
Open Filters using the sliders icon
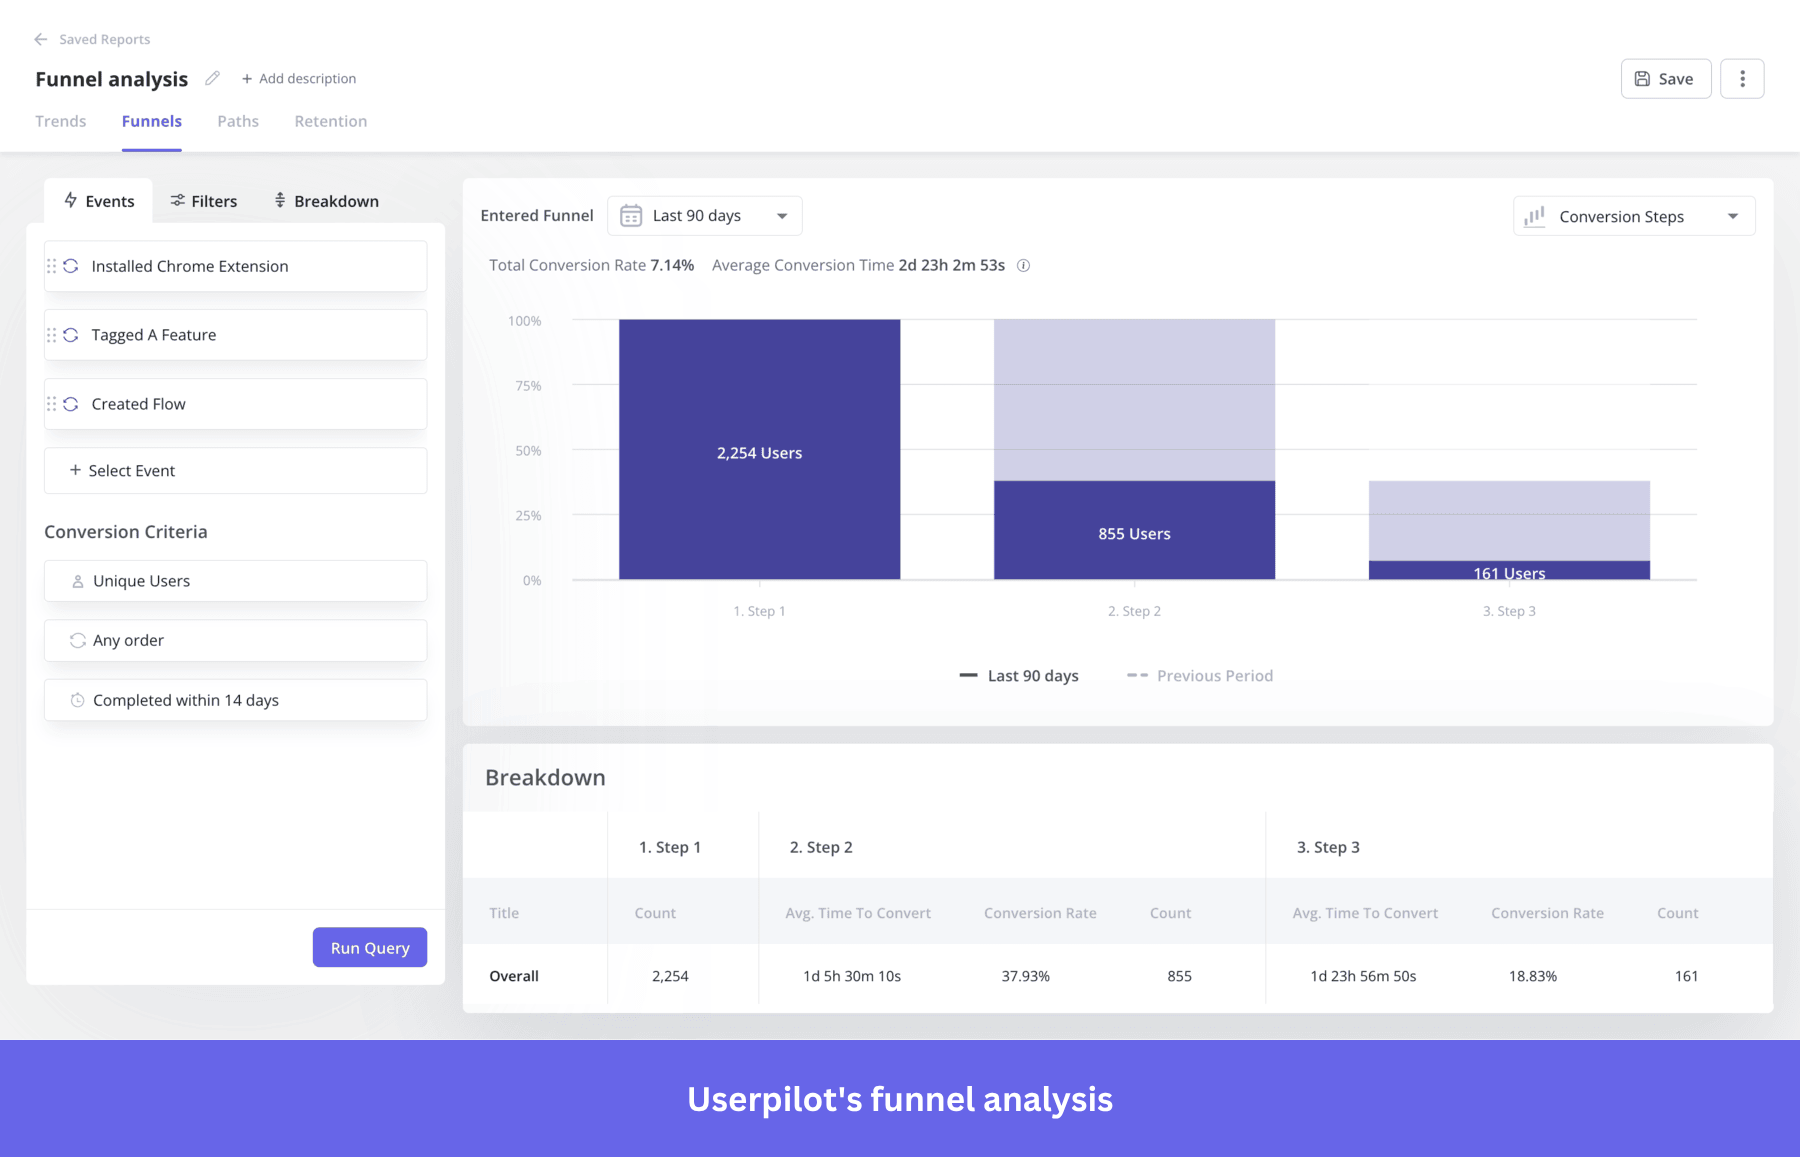[176, 200]
